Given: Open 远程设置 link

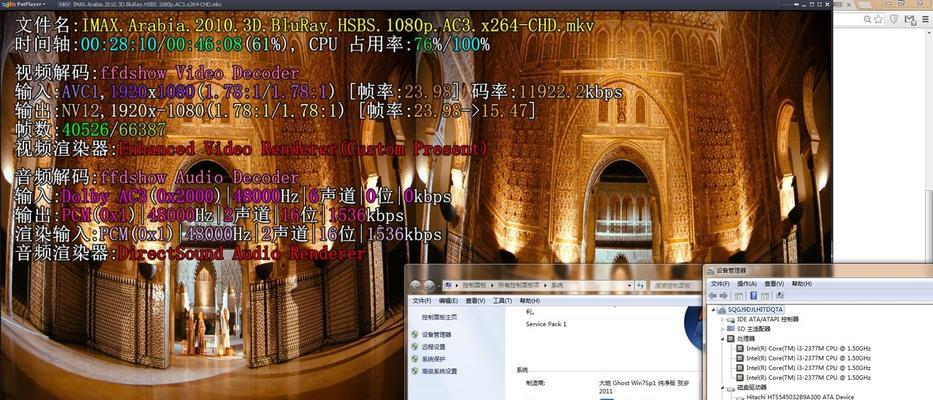Looking at the screenshot, I should [x=434, y=347].
